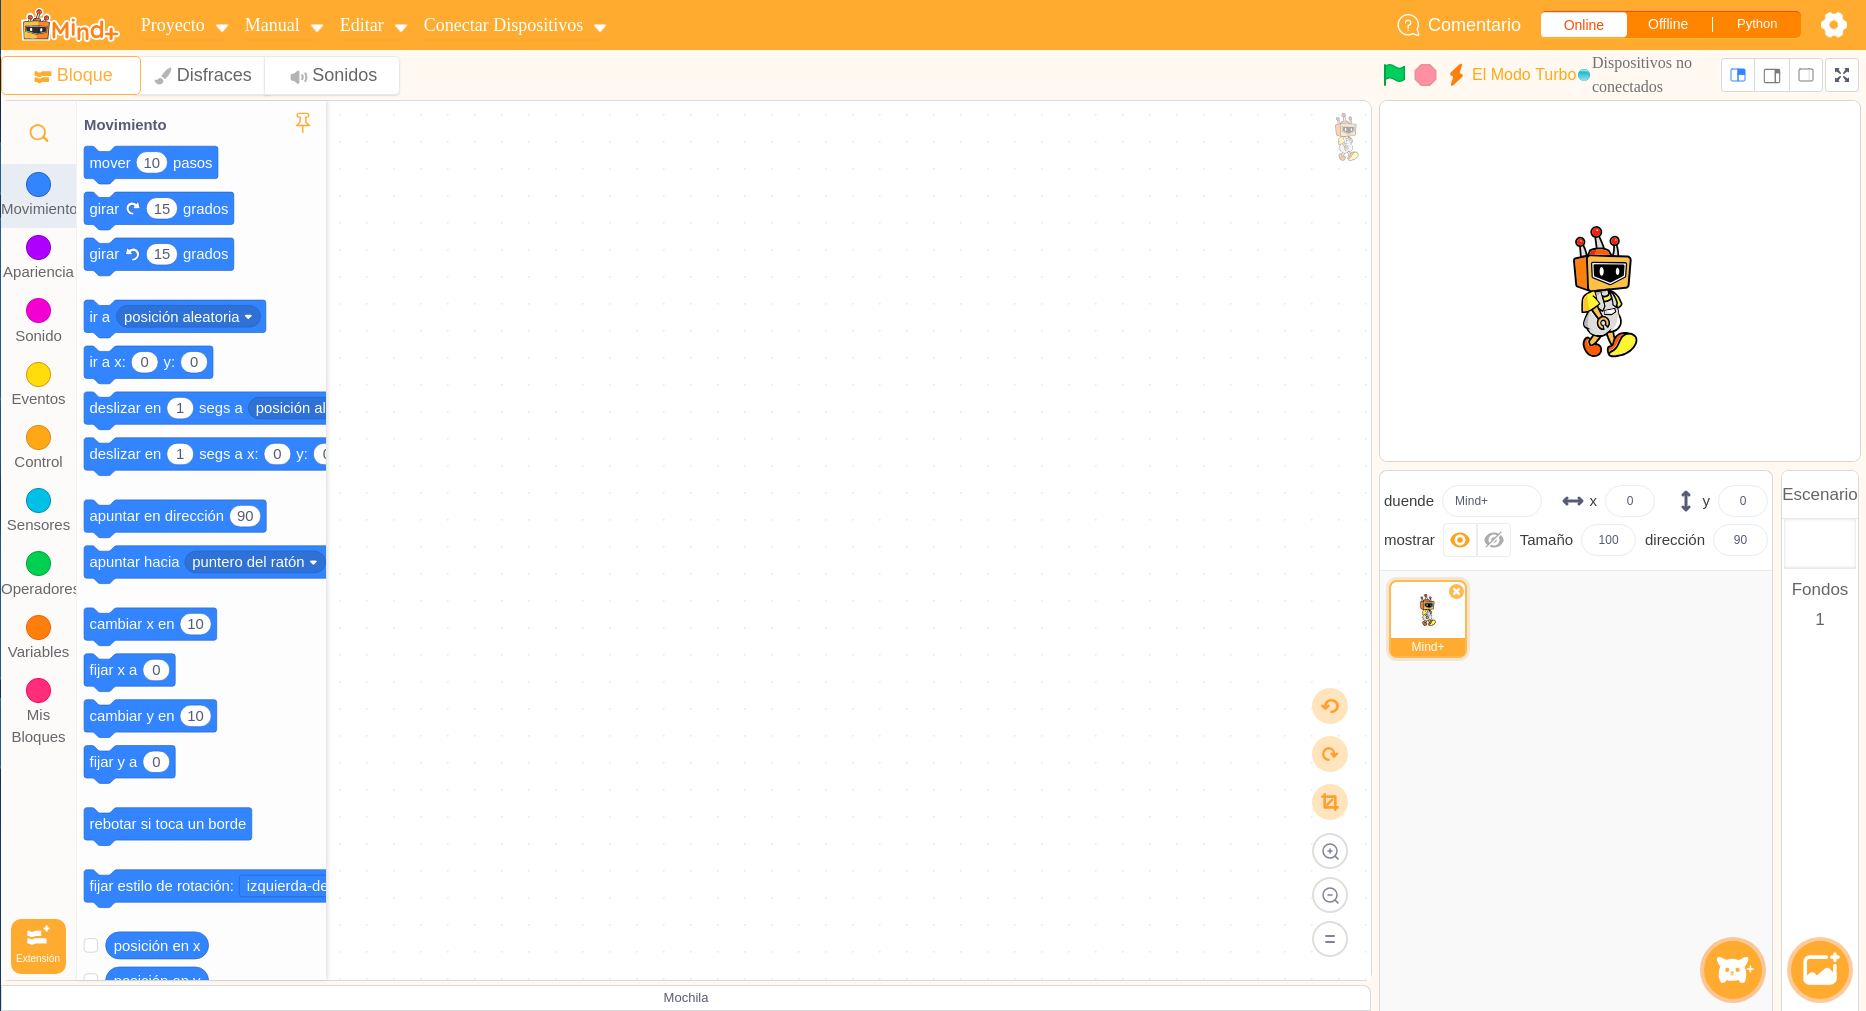Stop the program with the red stop icon
The height and width of the screenshot is (1011, 1866).
tap(1426, 75)
